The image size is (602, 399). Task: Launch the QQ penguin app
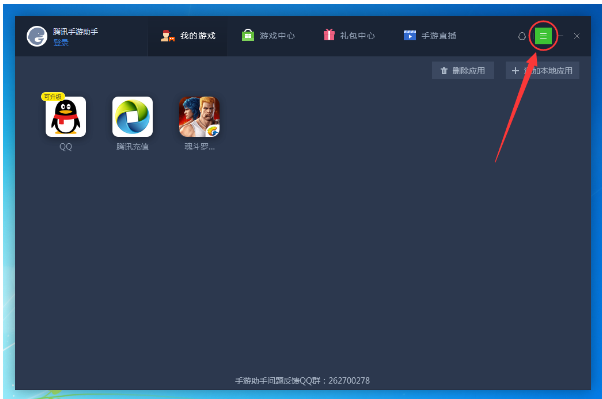point(66,117)
